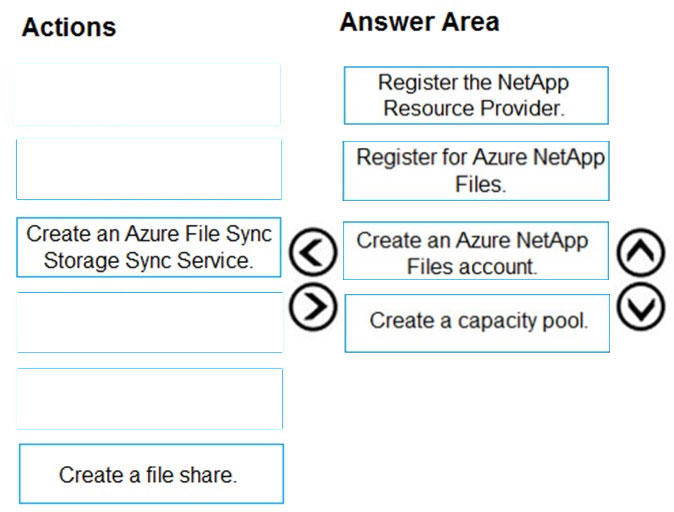Select Create an Azure File Sync Storage Sync Service
Screen dimensions: 674x512
(x=149, y=247)
